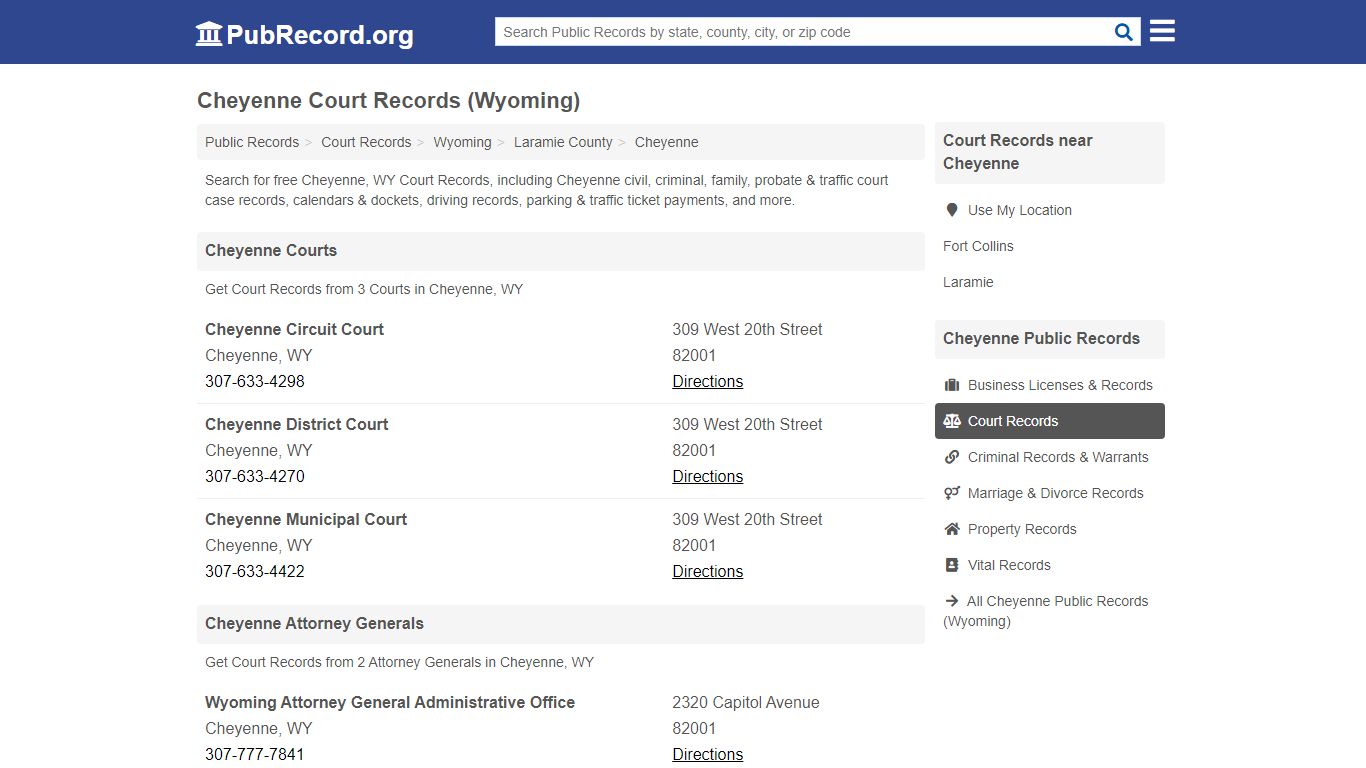
Task: Click the Cheyenne Public Records sidebar heading
Action: (x=1041, y=339)
